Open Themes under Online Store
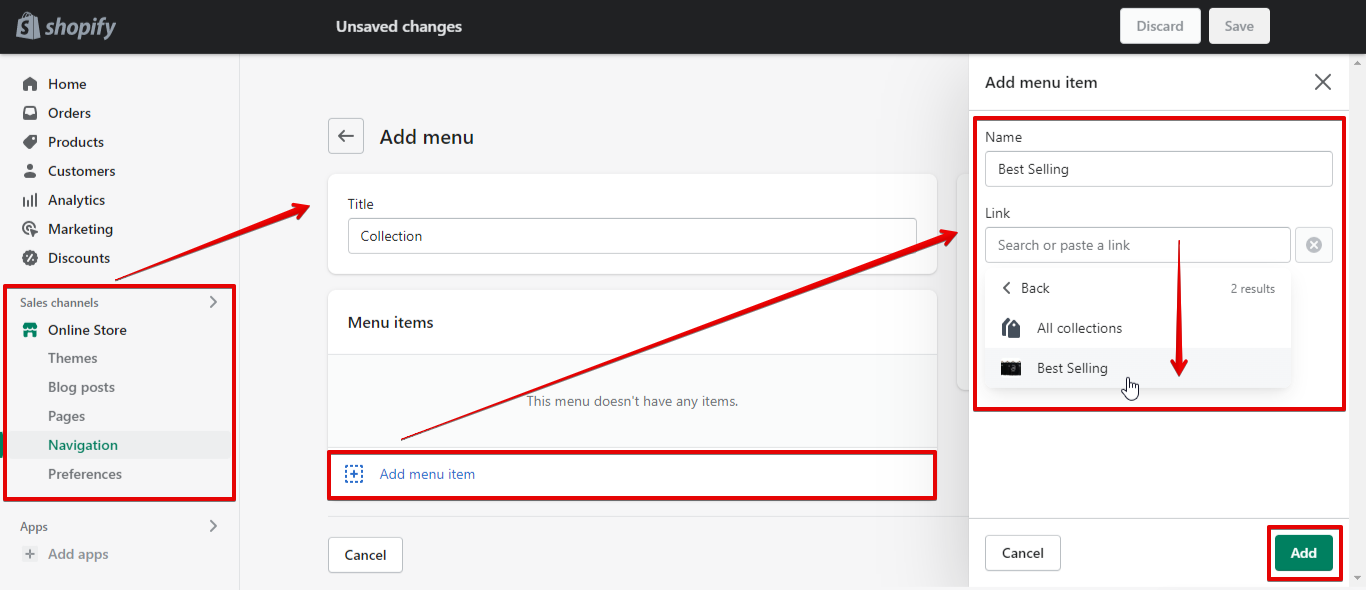The height and width of the screenshot is (590, 1367). click(x=73, y=358)
